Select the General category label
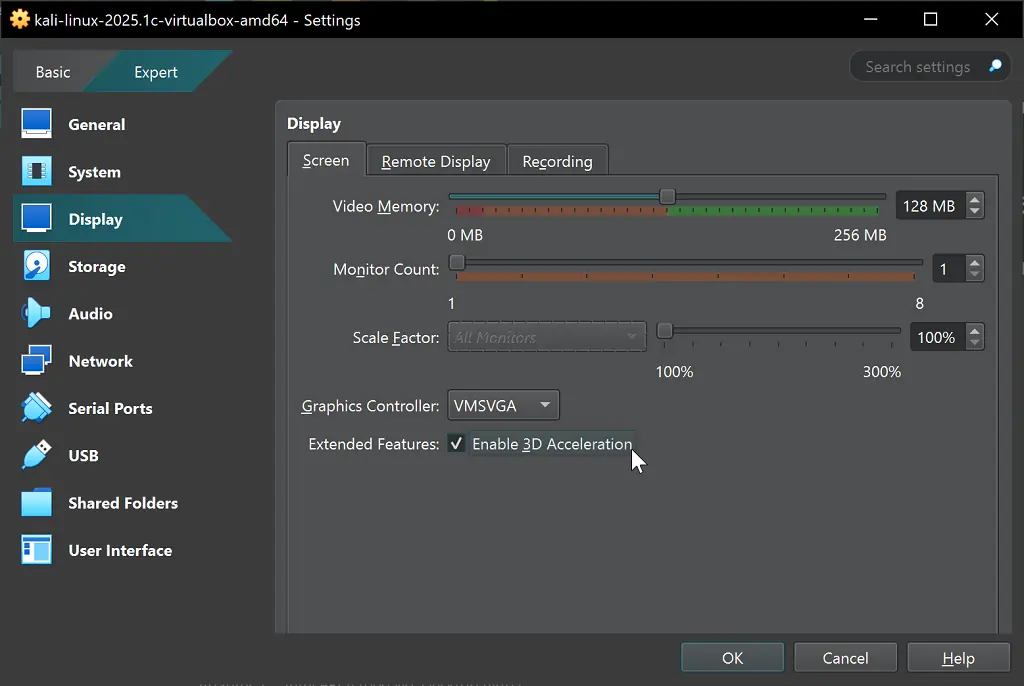 pyautogui.click(x=97, y=124)
